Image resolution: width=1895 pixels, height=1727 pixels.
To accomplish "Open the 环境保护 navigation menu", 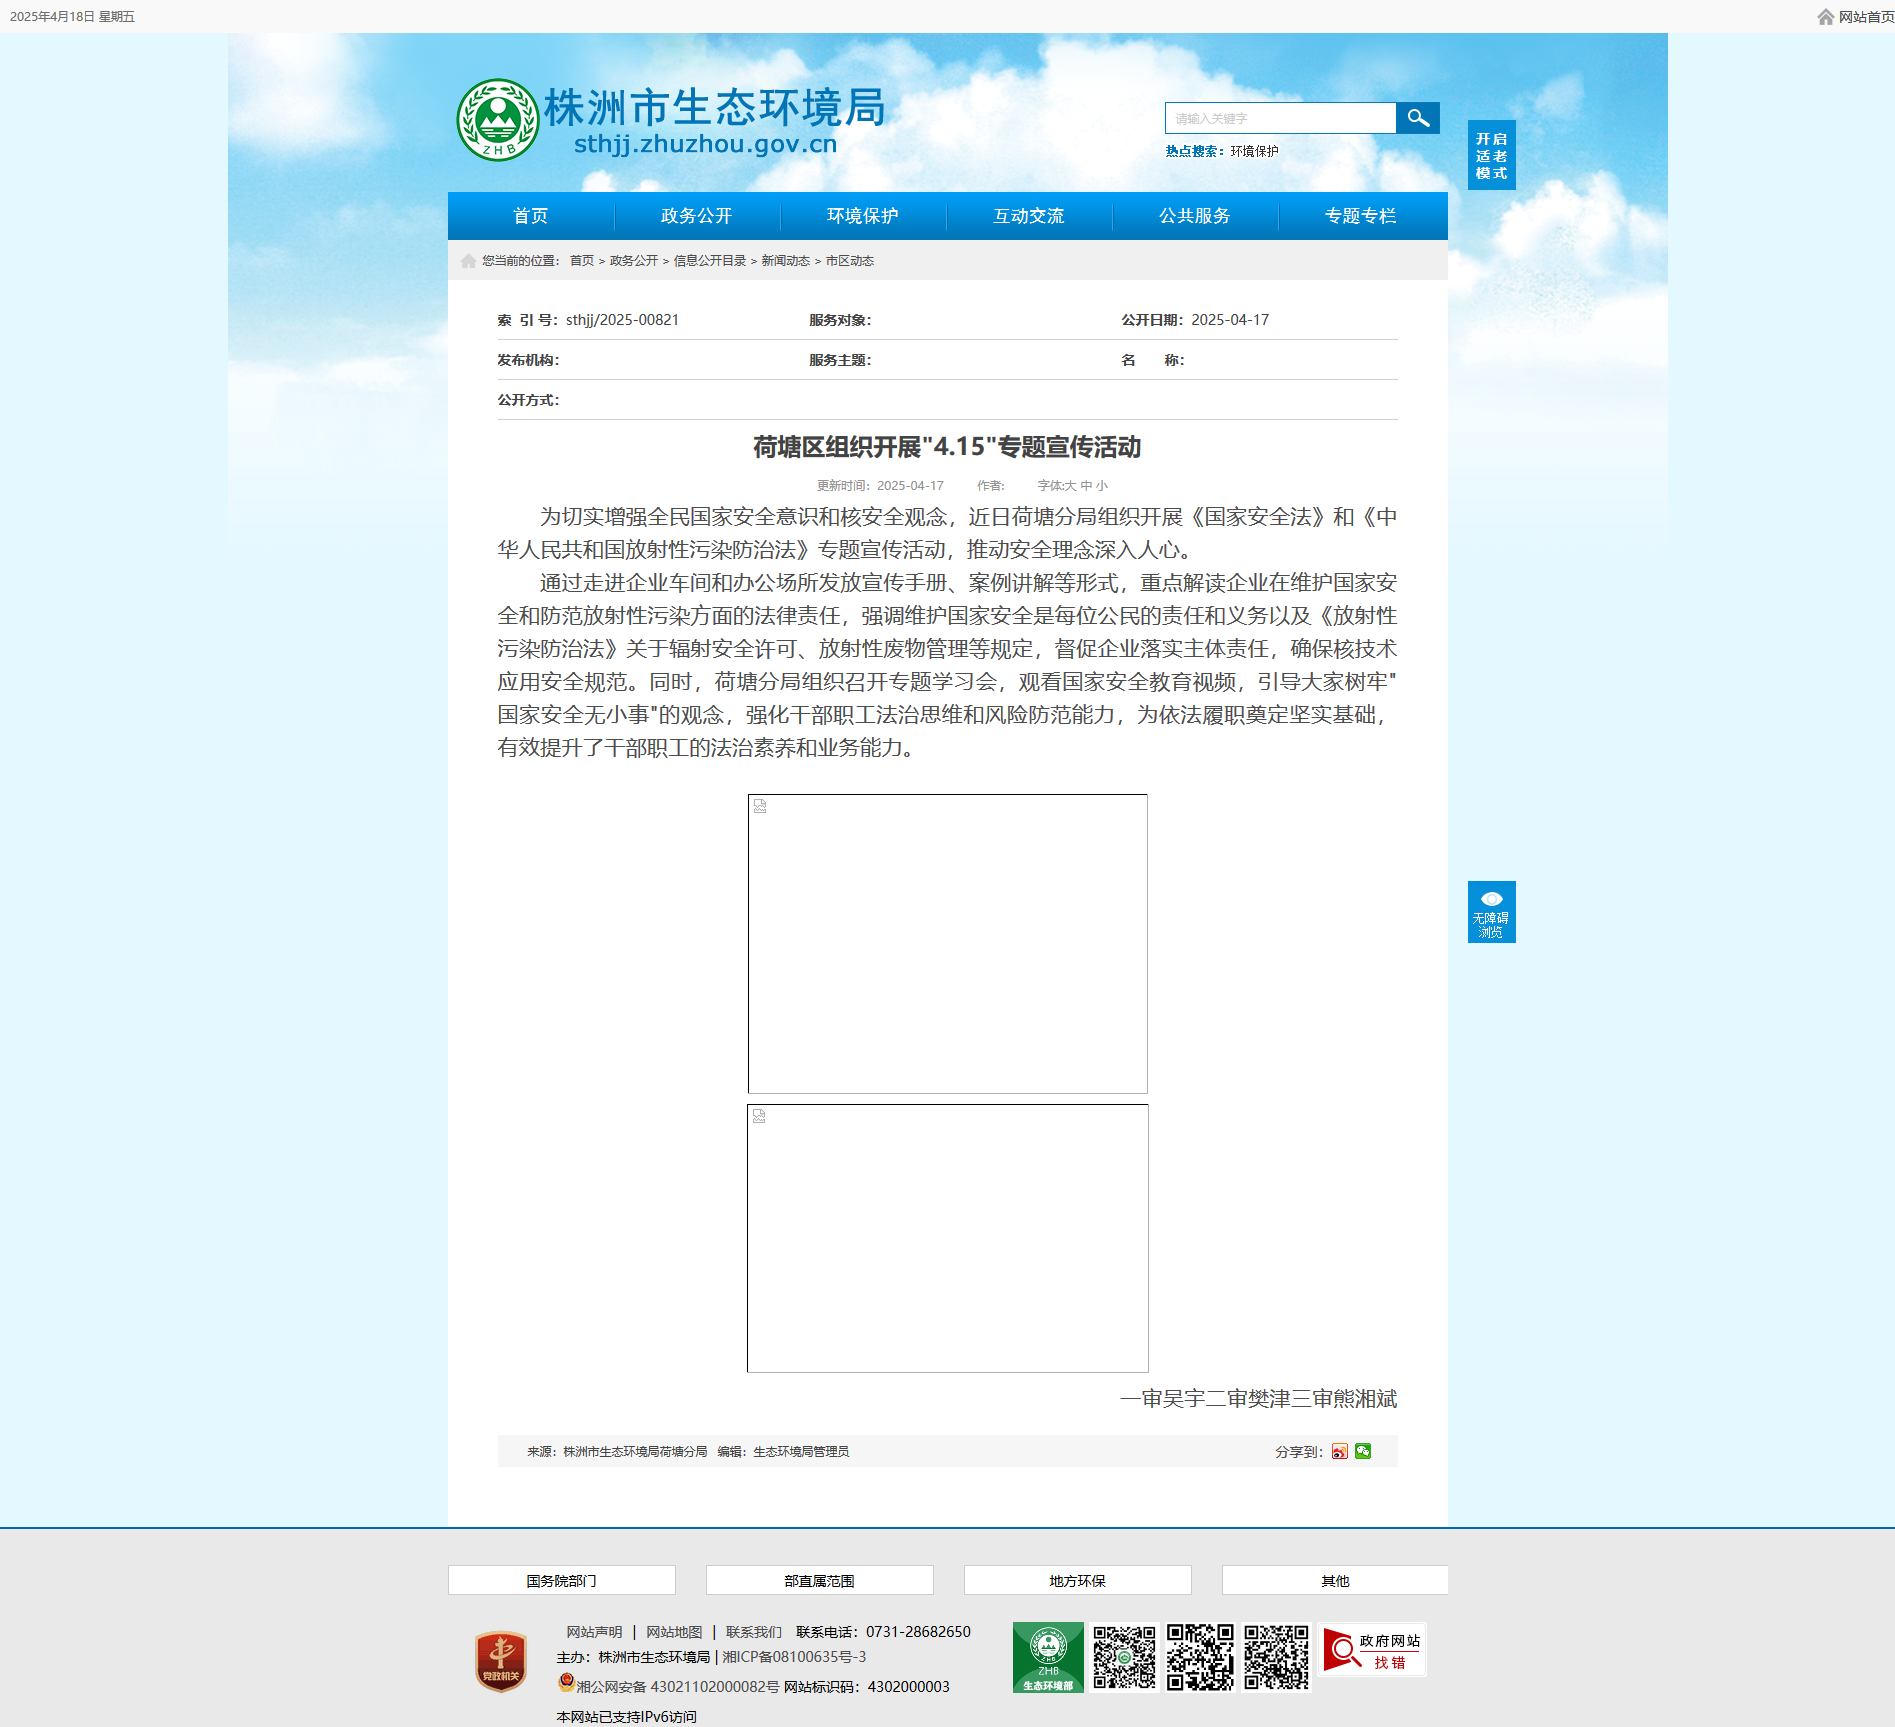I will click(x=862, y=216).
